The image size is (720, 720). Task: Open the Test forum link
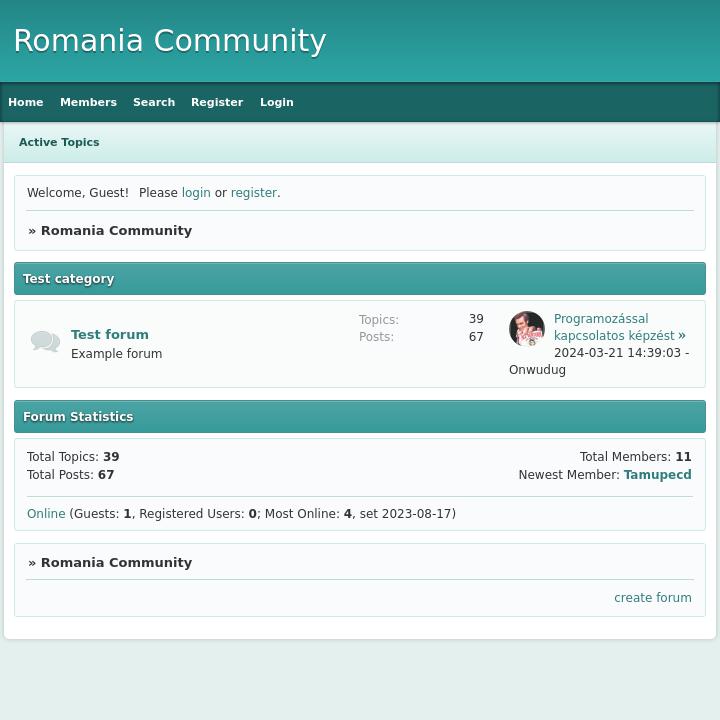pyautogui.click(x=110, y=334)
